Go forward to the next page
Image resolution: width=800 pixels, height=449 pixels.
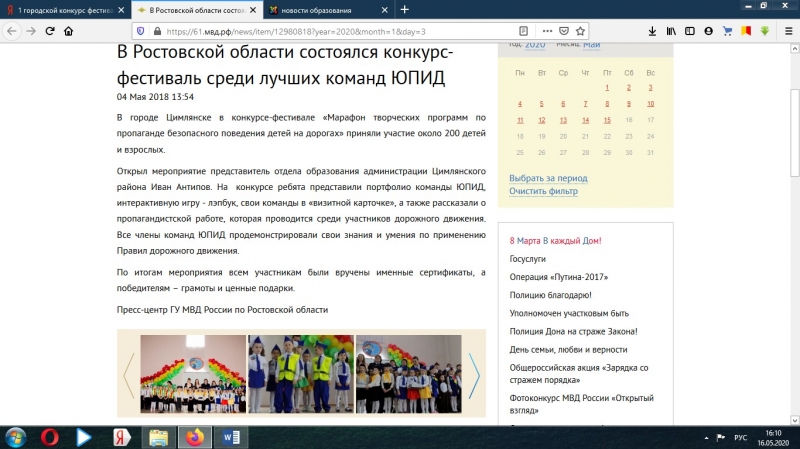pyautogui.click(x=31, y=31)
